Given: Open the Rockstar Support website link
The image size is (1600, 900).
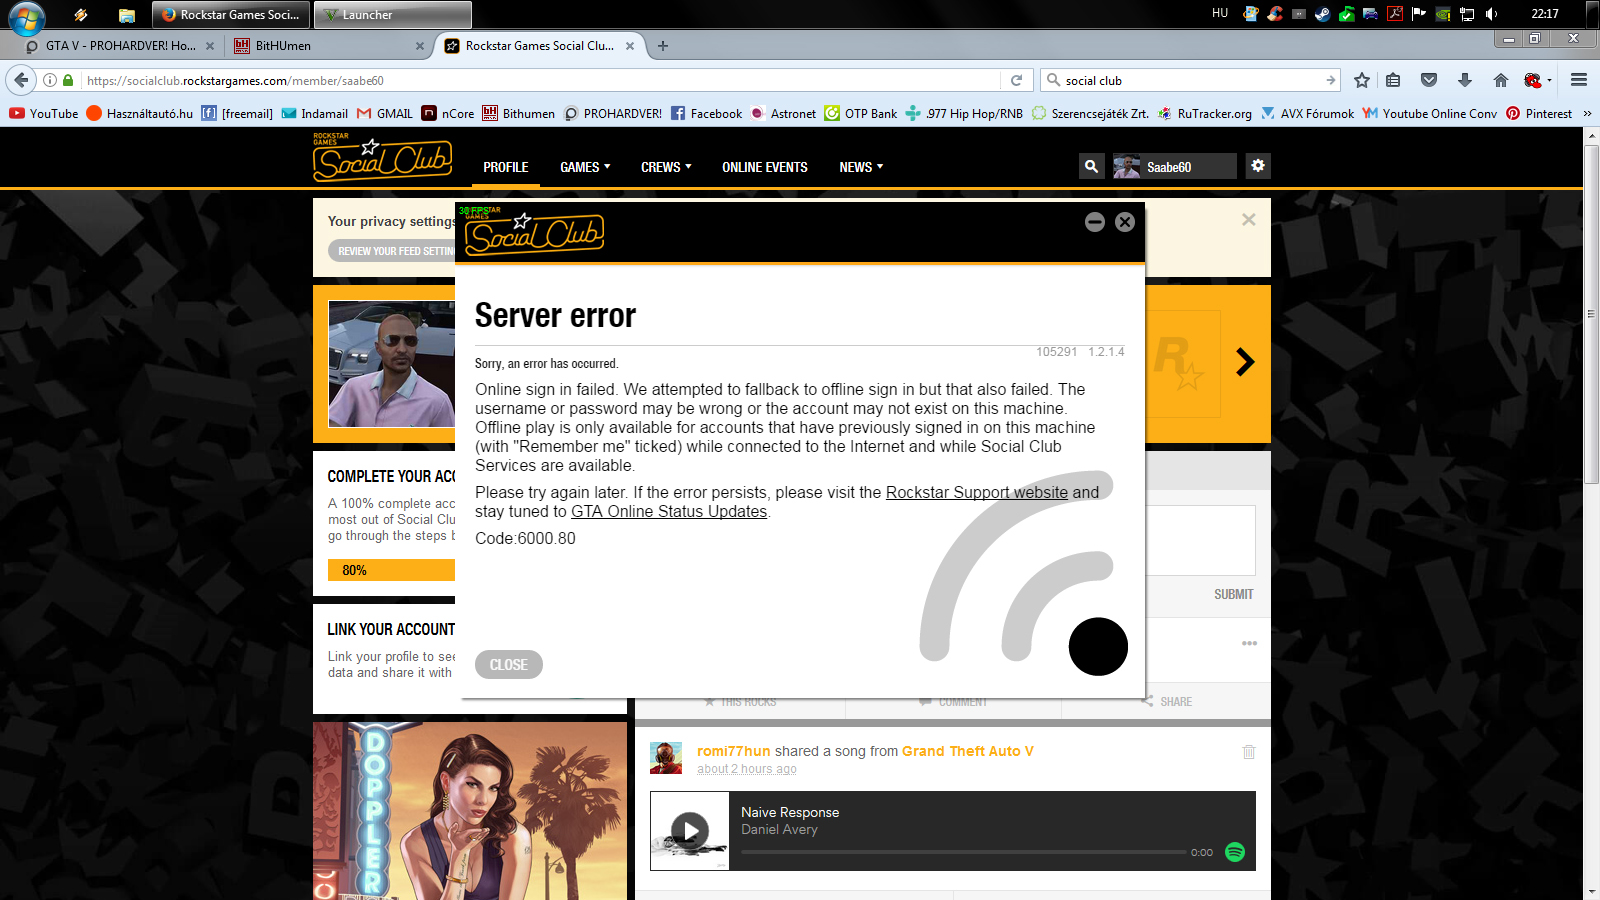Looking at the screenshot, I should (x=977, y=492).
